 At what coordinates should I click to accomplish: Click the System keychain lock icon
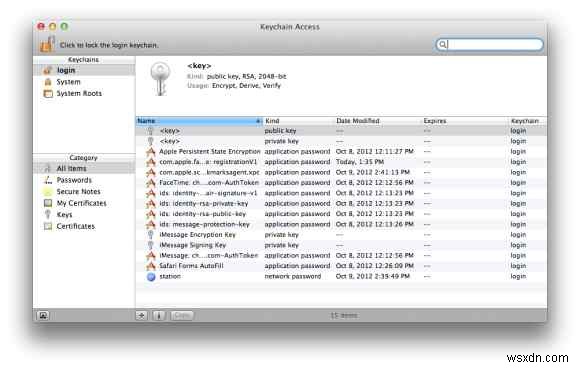48,82
